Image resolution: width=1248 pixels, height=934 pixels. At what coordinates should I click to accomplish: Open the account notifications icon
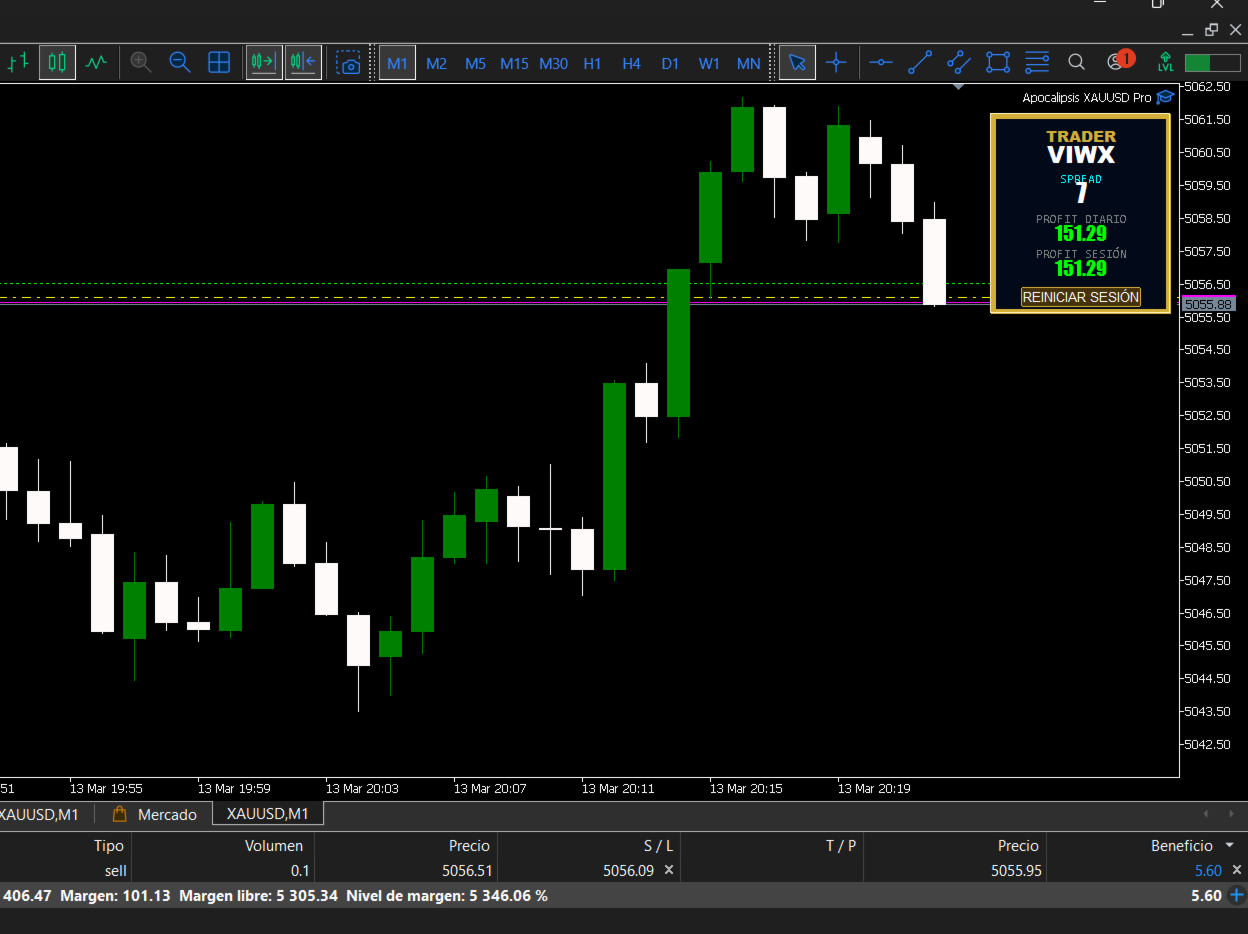tap(1119, 62)
